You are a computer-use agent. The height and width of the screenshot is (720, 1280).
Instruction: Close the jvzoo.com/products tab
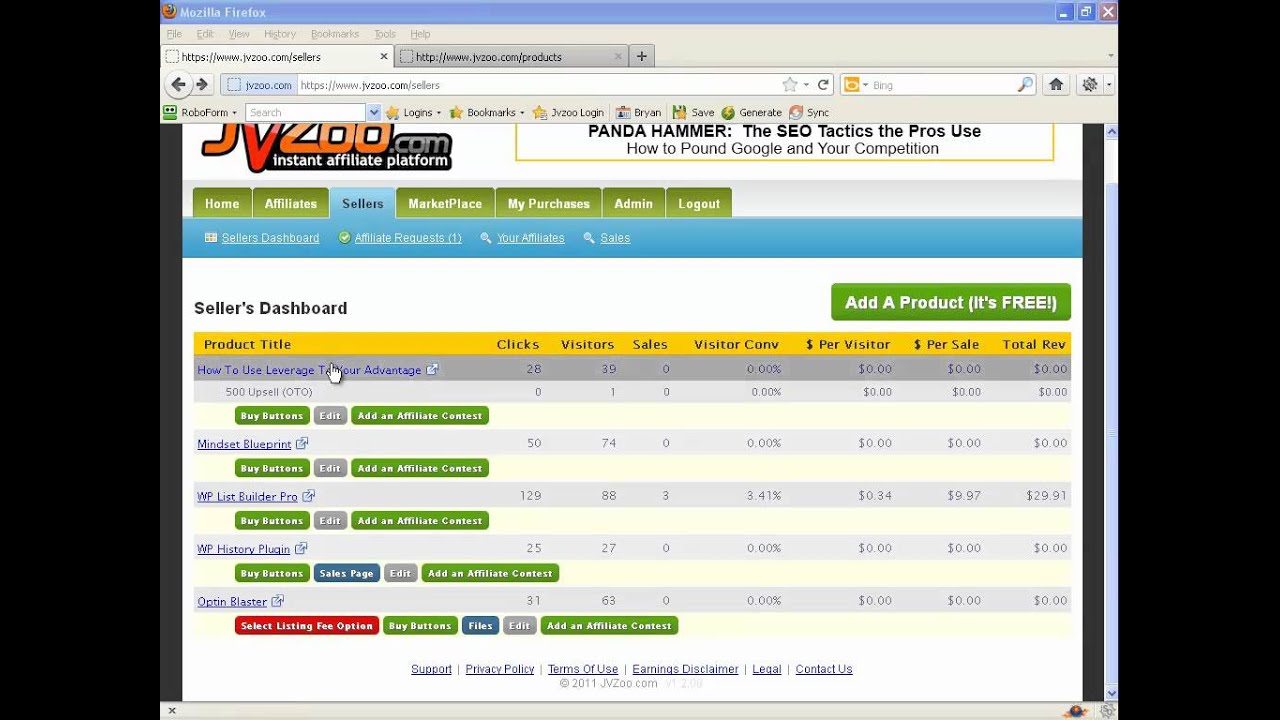pyautogui.click(x=619, y=57)
